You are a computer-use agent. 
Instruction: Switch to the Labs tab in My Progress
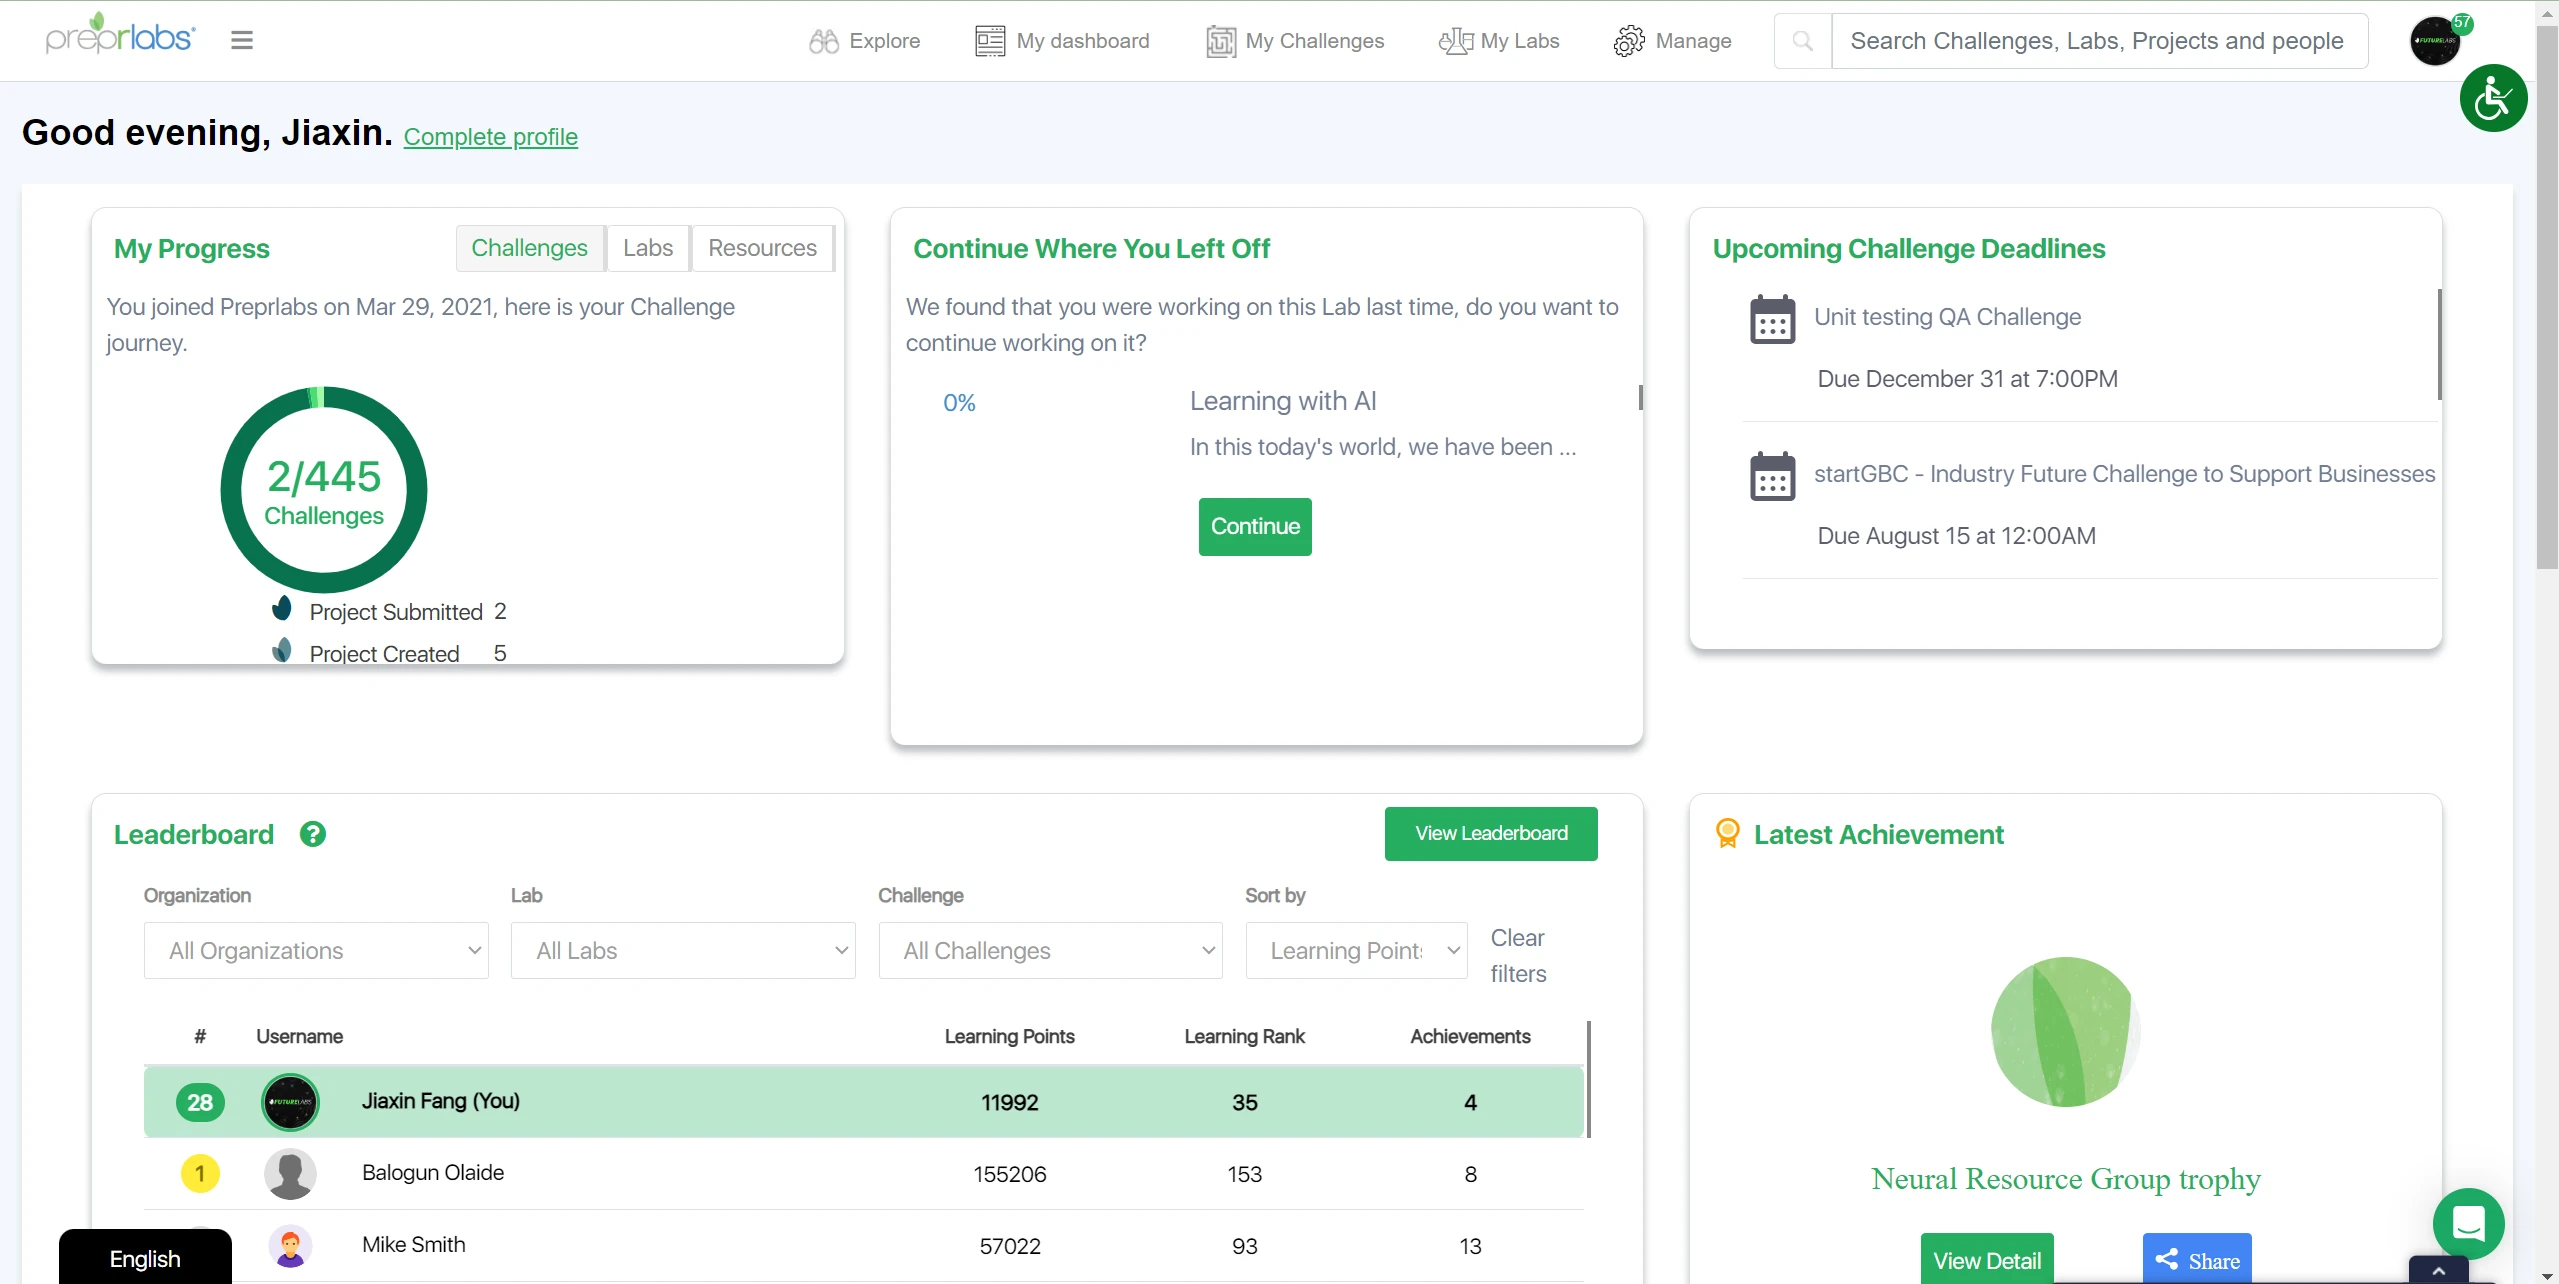(x=647, y=247)
